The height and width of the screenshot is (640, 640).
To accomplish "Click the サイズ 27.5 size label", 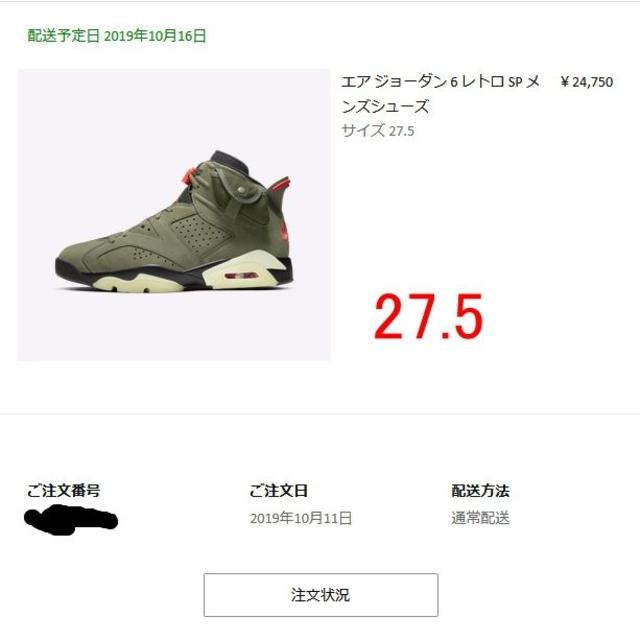I will (378, 131).
